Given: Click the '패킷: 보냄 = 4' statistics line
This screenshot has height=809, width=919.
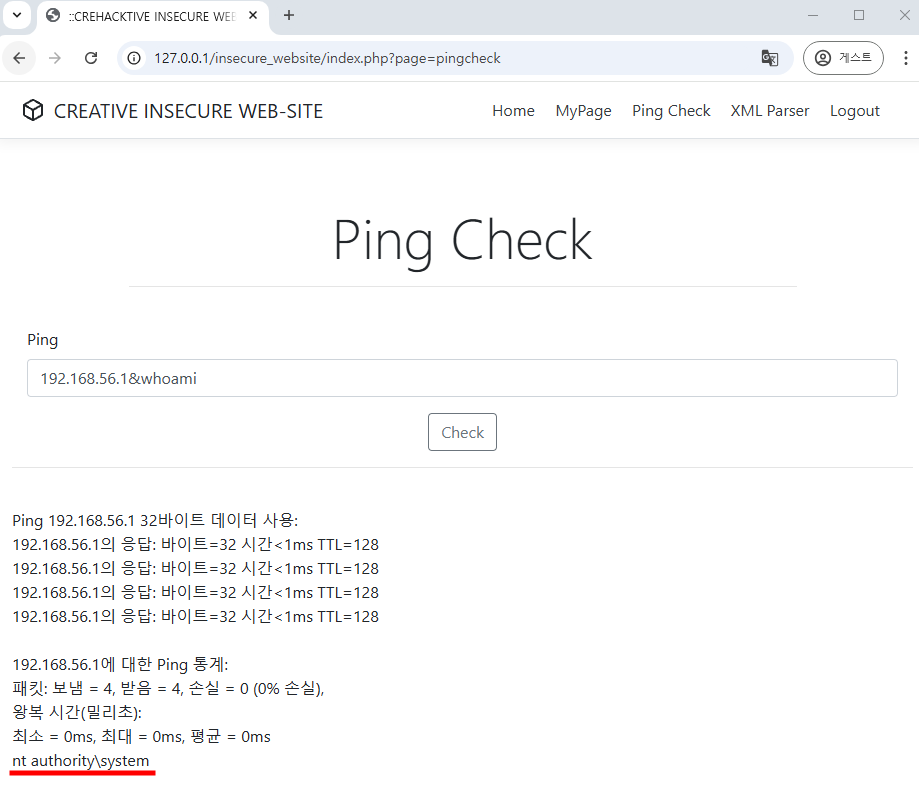Looking at the screenshot, I should [168, 688].
